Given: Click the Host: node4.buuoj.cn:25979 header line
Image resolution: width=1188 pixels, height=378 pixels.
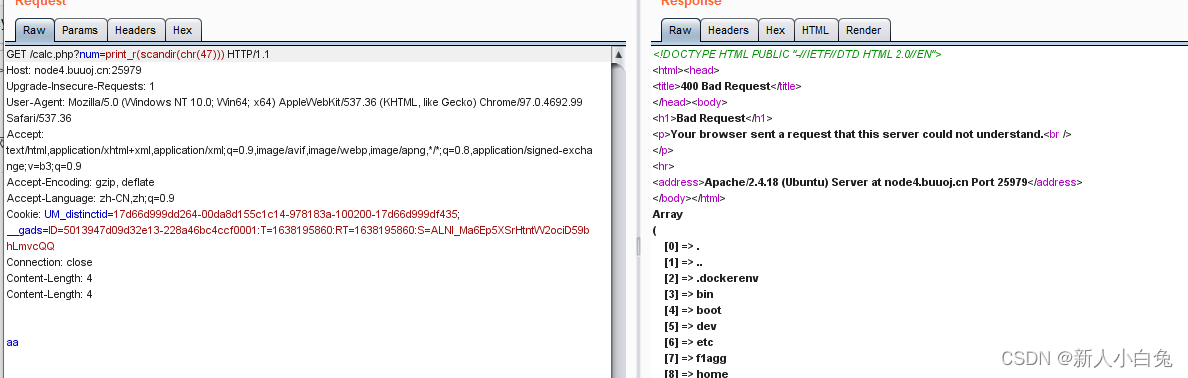Looking at the screenshot, I should (x=74, y=70).
